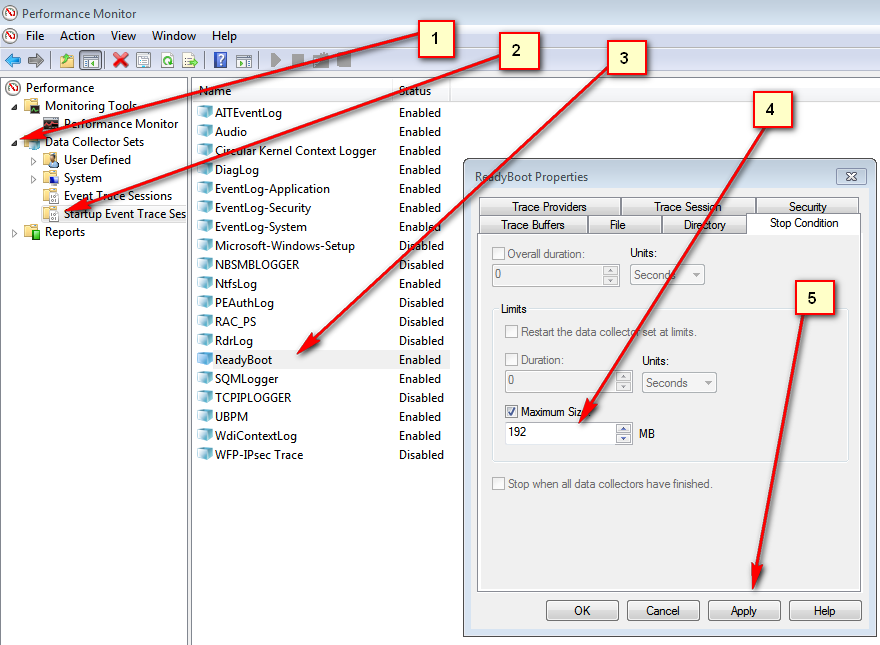Open the View menu
Screen dimensions: 880x645
click(x=123, y=36)
